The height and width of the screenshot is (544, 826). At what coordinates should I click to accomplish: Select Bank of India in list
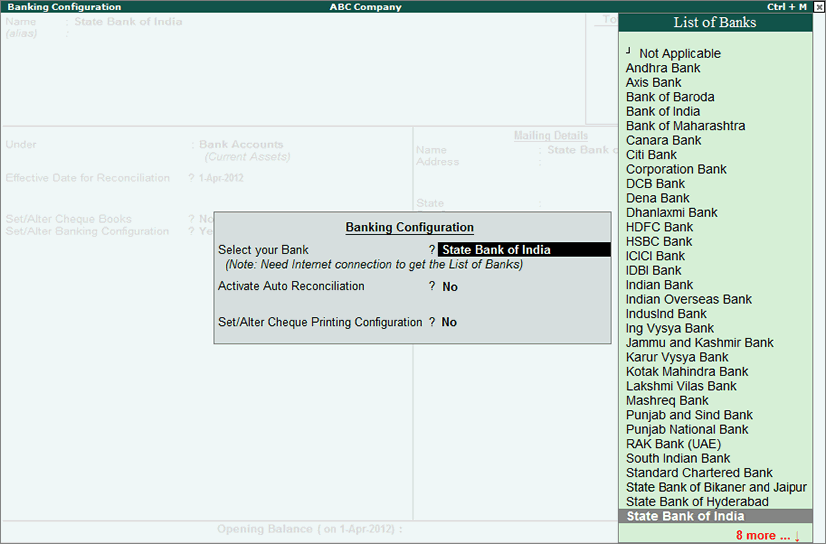coord(663,112)
